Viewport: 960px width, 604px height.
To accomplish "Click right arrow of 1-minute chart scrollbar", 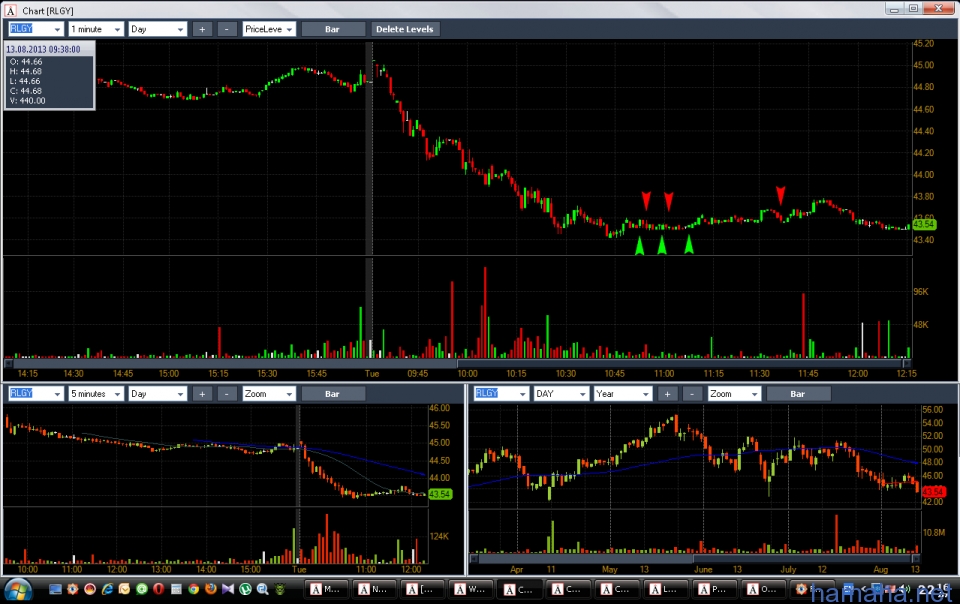I will pyautogui.click(x=908, y=364).
